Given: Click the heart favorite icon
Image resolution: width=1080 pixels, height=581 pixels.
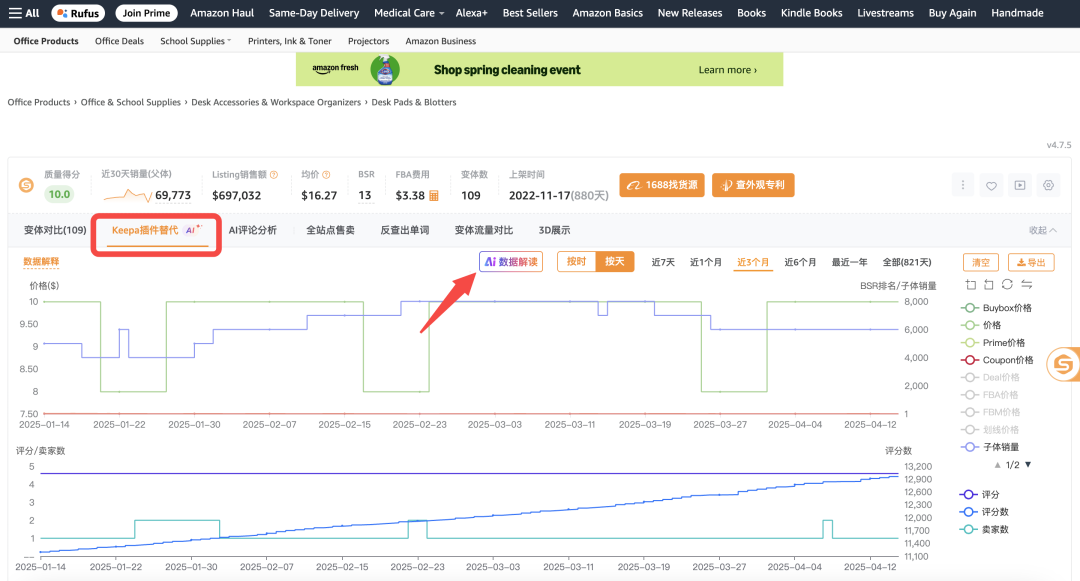Looking at the screenshot, I should click(991, 185).
